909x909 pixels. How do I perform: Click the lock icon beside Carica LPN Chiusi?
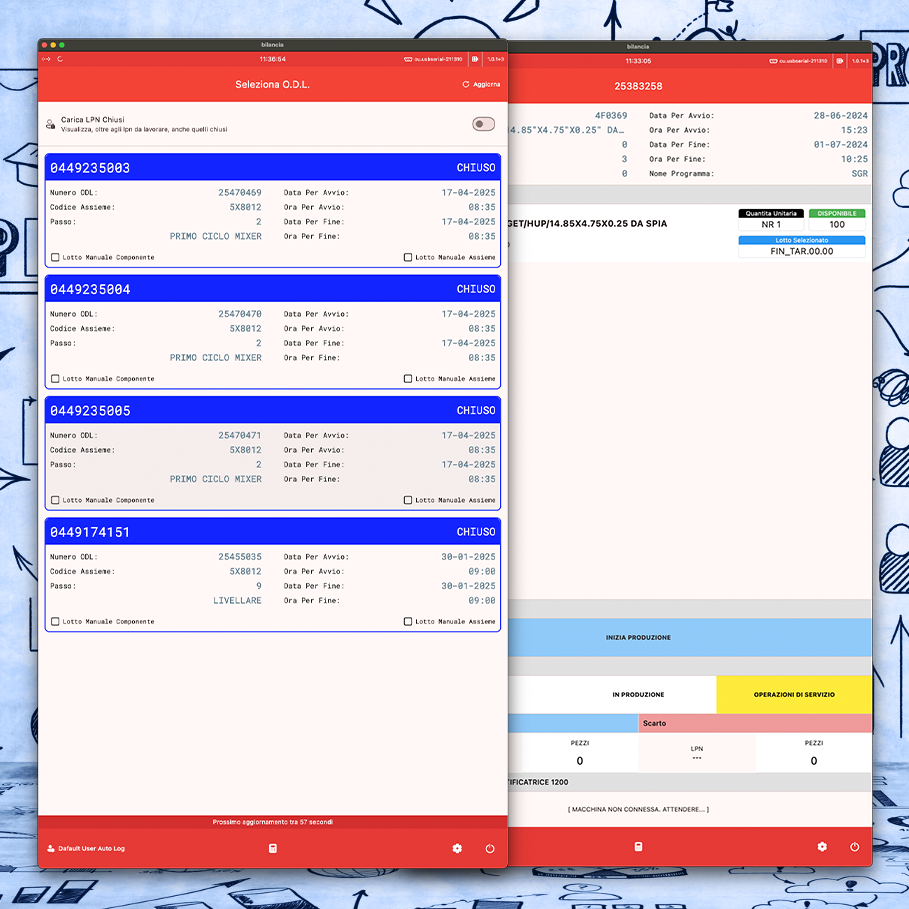click(x=50, y=124)
